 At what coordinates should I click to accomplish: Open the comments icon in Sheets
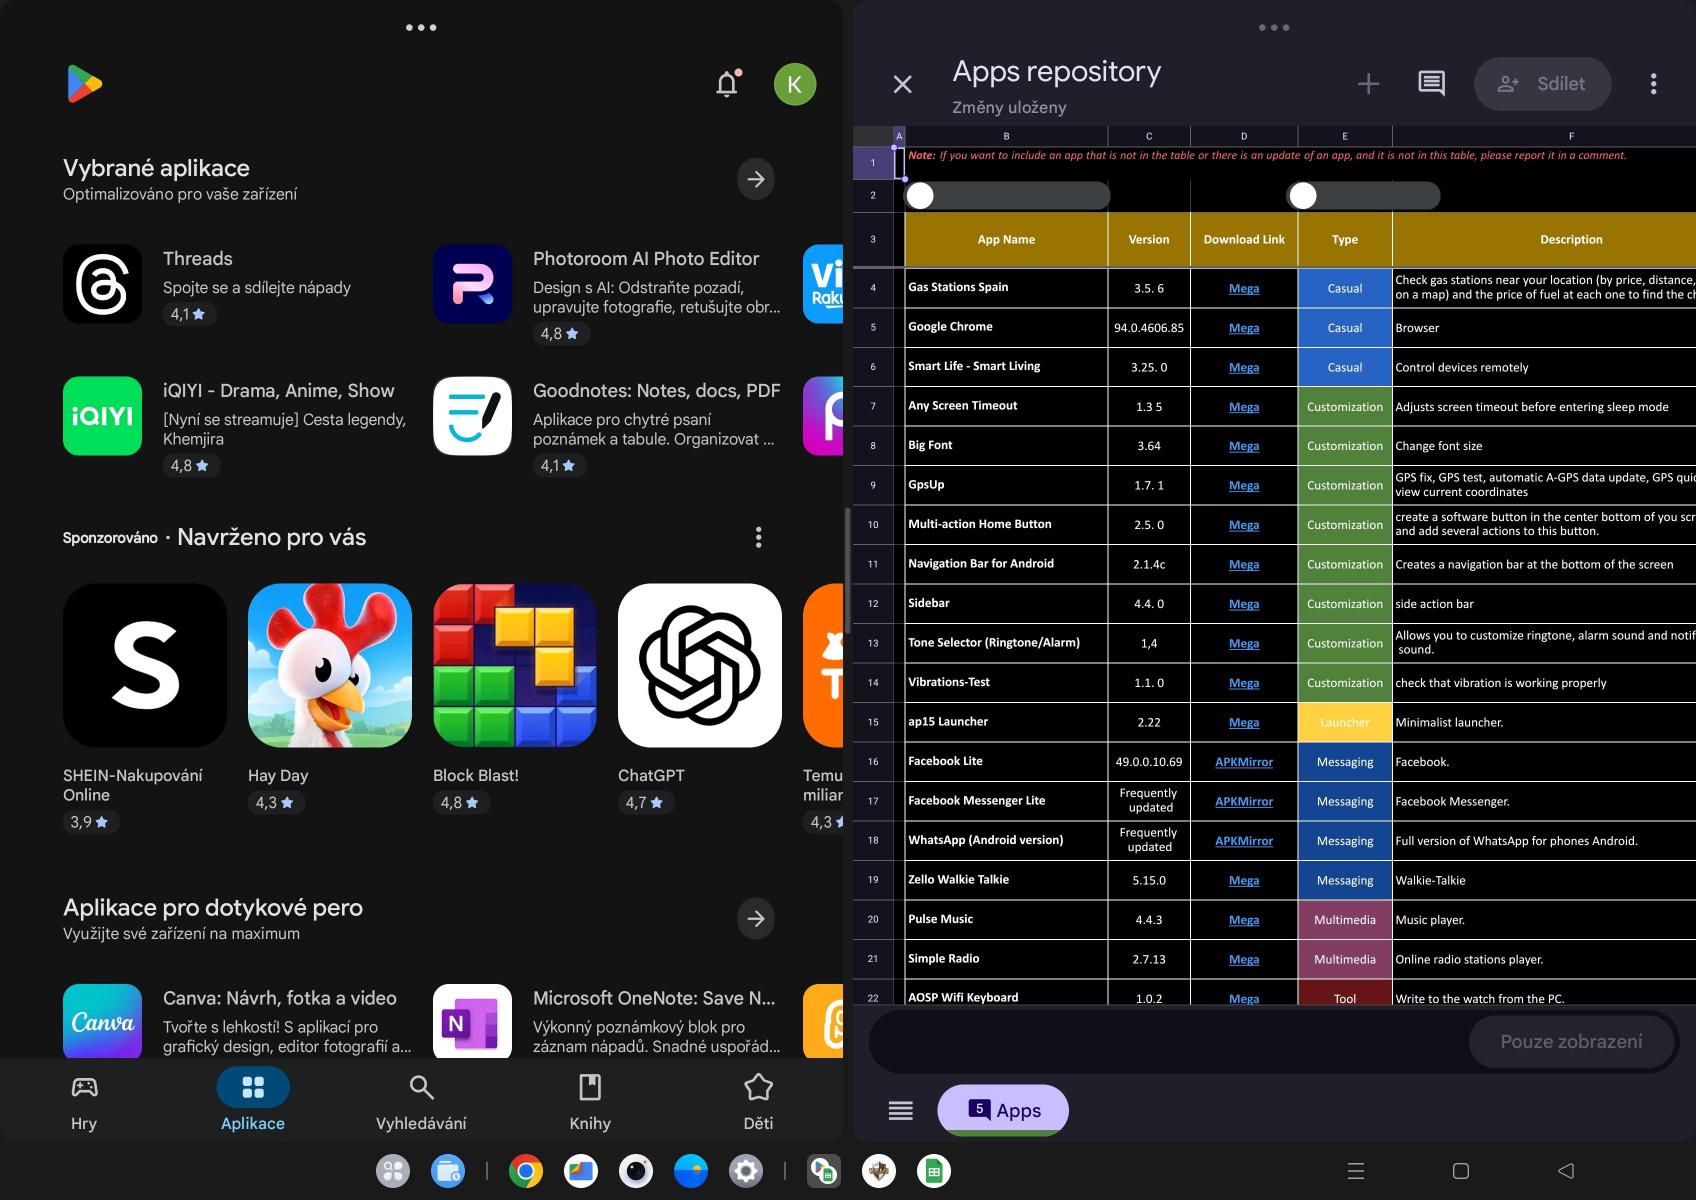(x=1431, y=84)
